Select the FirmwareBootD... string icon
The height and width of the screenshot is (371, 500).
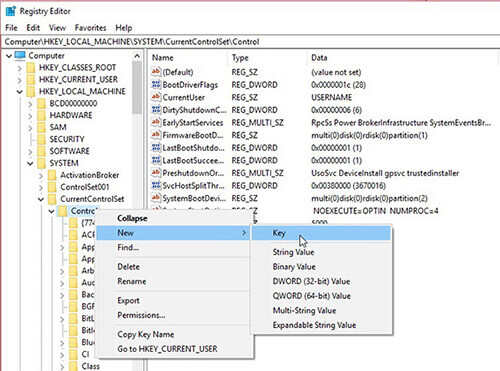pos(156,135)
